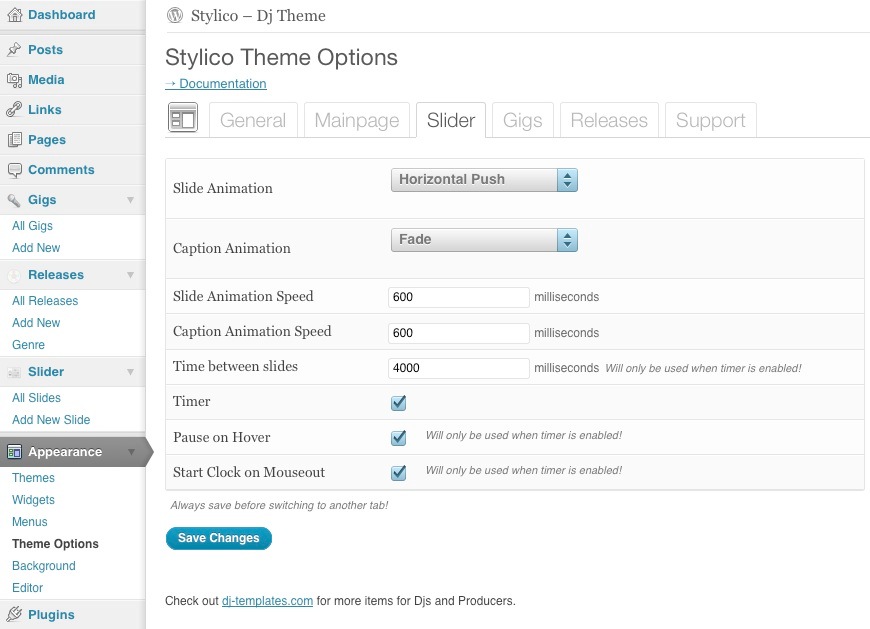Uncheck Pause on Hover

[x=398, y=438]
